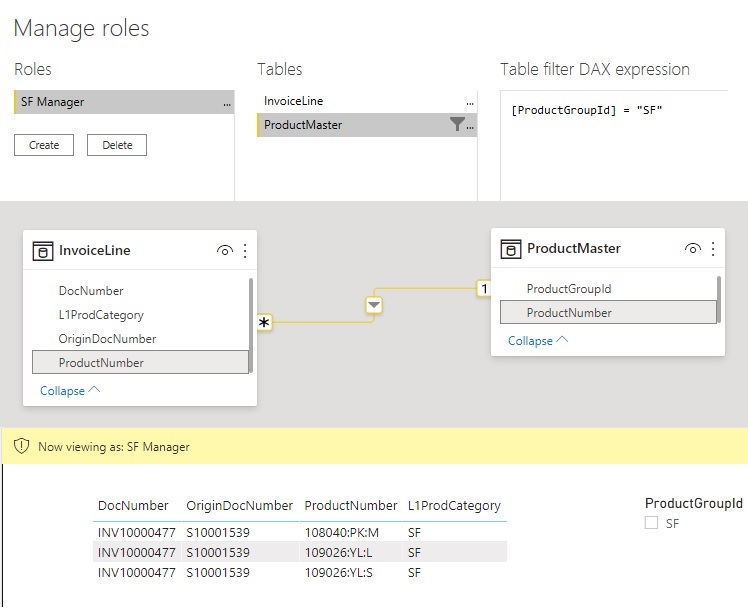Open the SF Manager role ellipsis menu
Screen dimensions: 748x609
click(227, 103)
